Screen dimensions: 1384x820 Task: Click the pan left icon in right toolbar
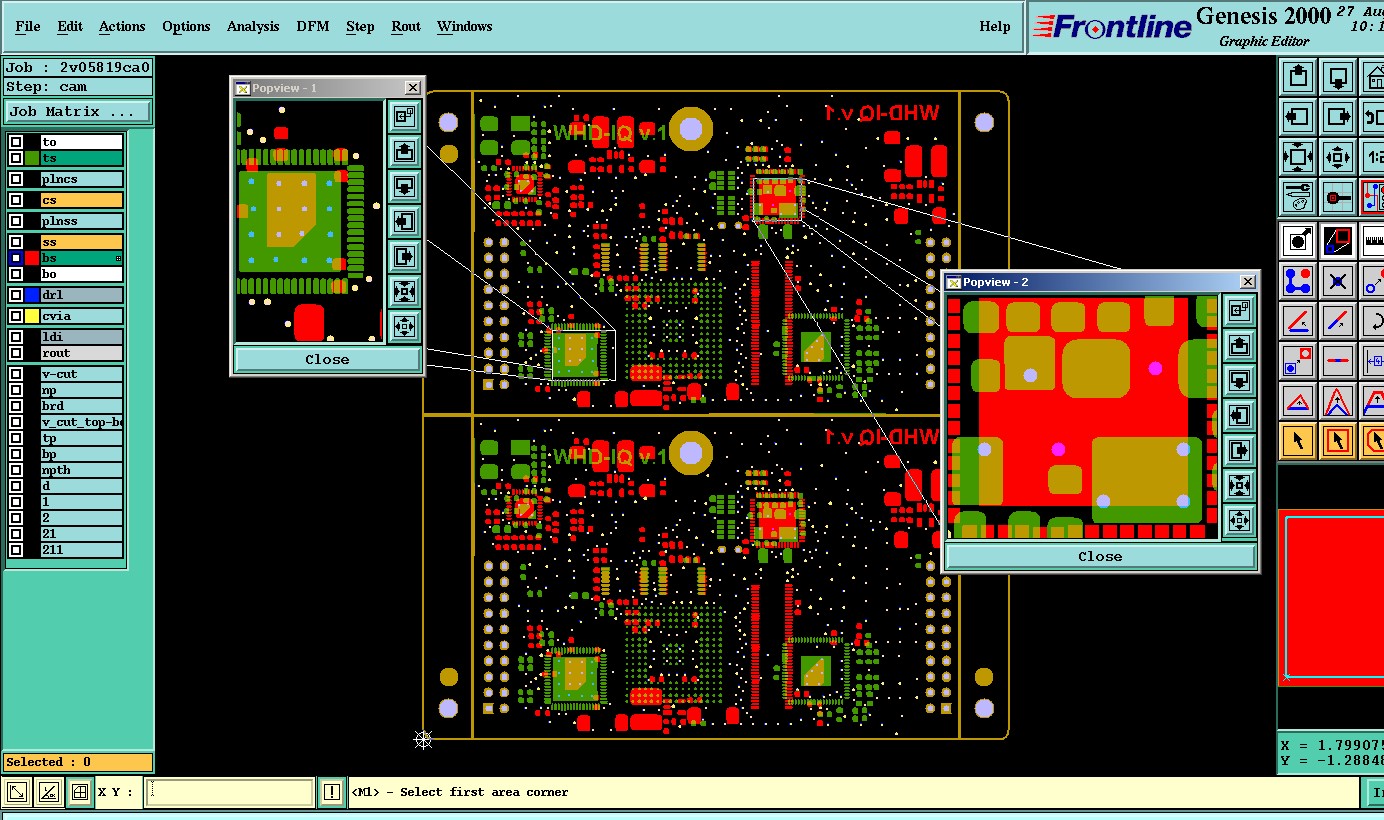pyautogui.click(x=1298, y=116)
